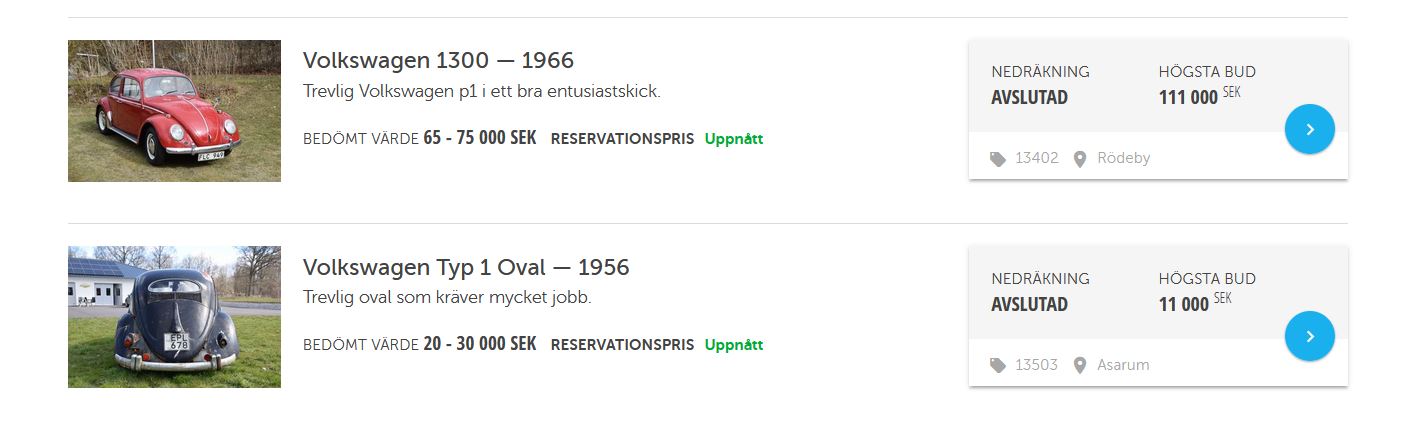This screenshot has height=421, width=1410.
Task: Click lot number 13402
Action: point(1036,159)
